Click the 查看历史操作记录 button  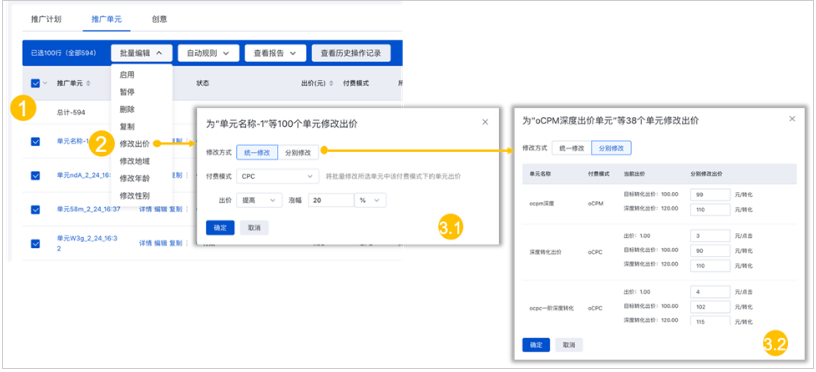(351, 53)
